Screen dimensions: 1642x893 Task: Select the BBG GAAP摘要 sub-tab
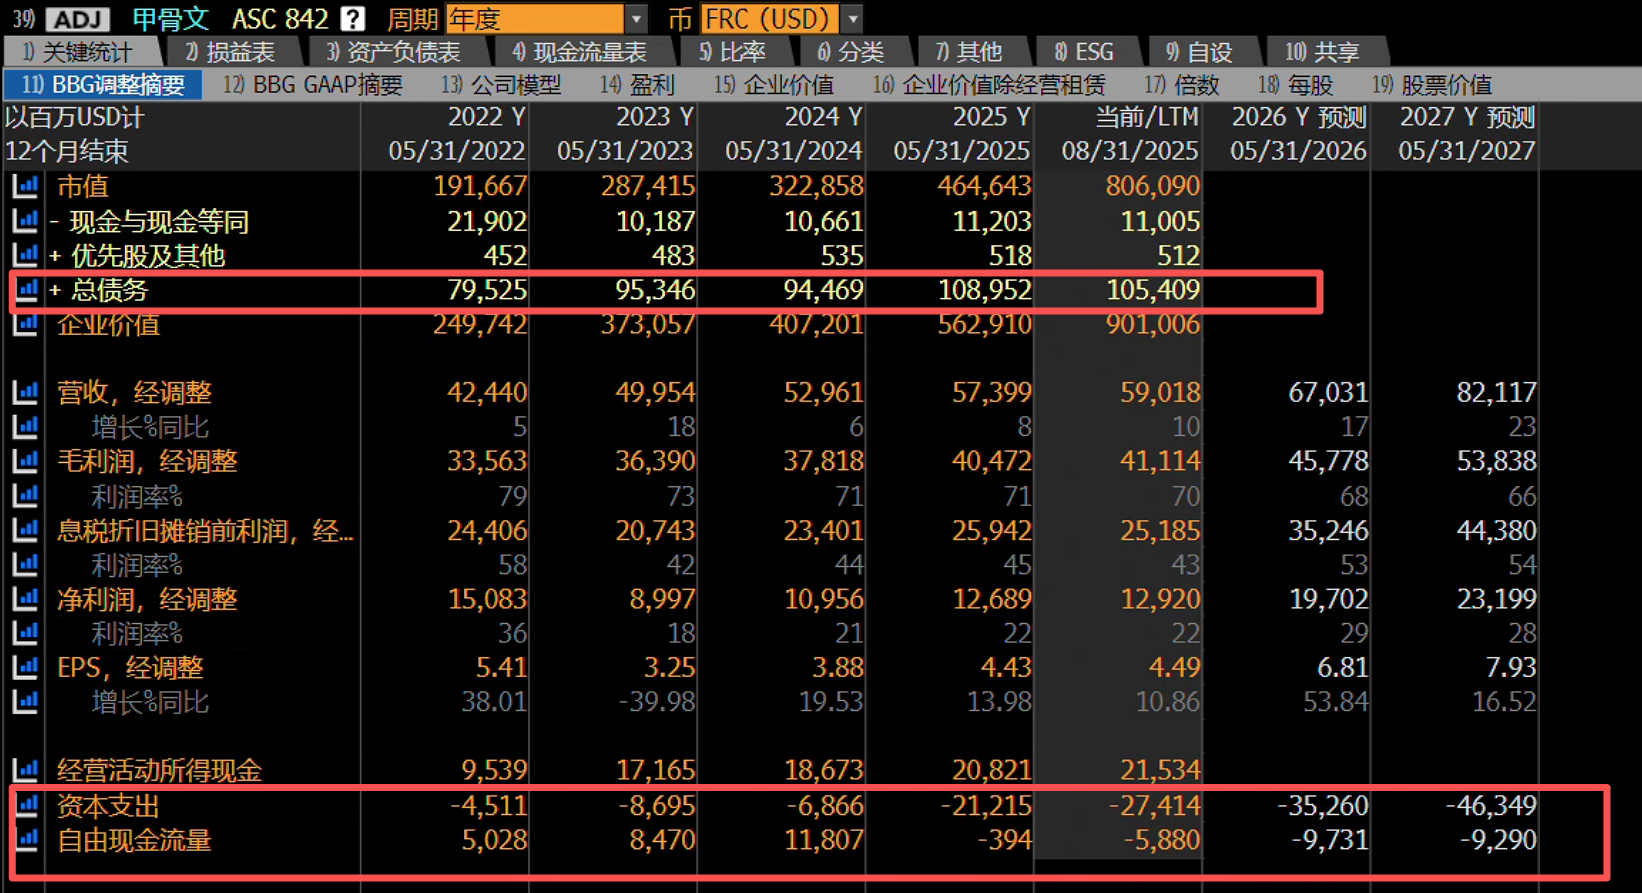[313, 85]
